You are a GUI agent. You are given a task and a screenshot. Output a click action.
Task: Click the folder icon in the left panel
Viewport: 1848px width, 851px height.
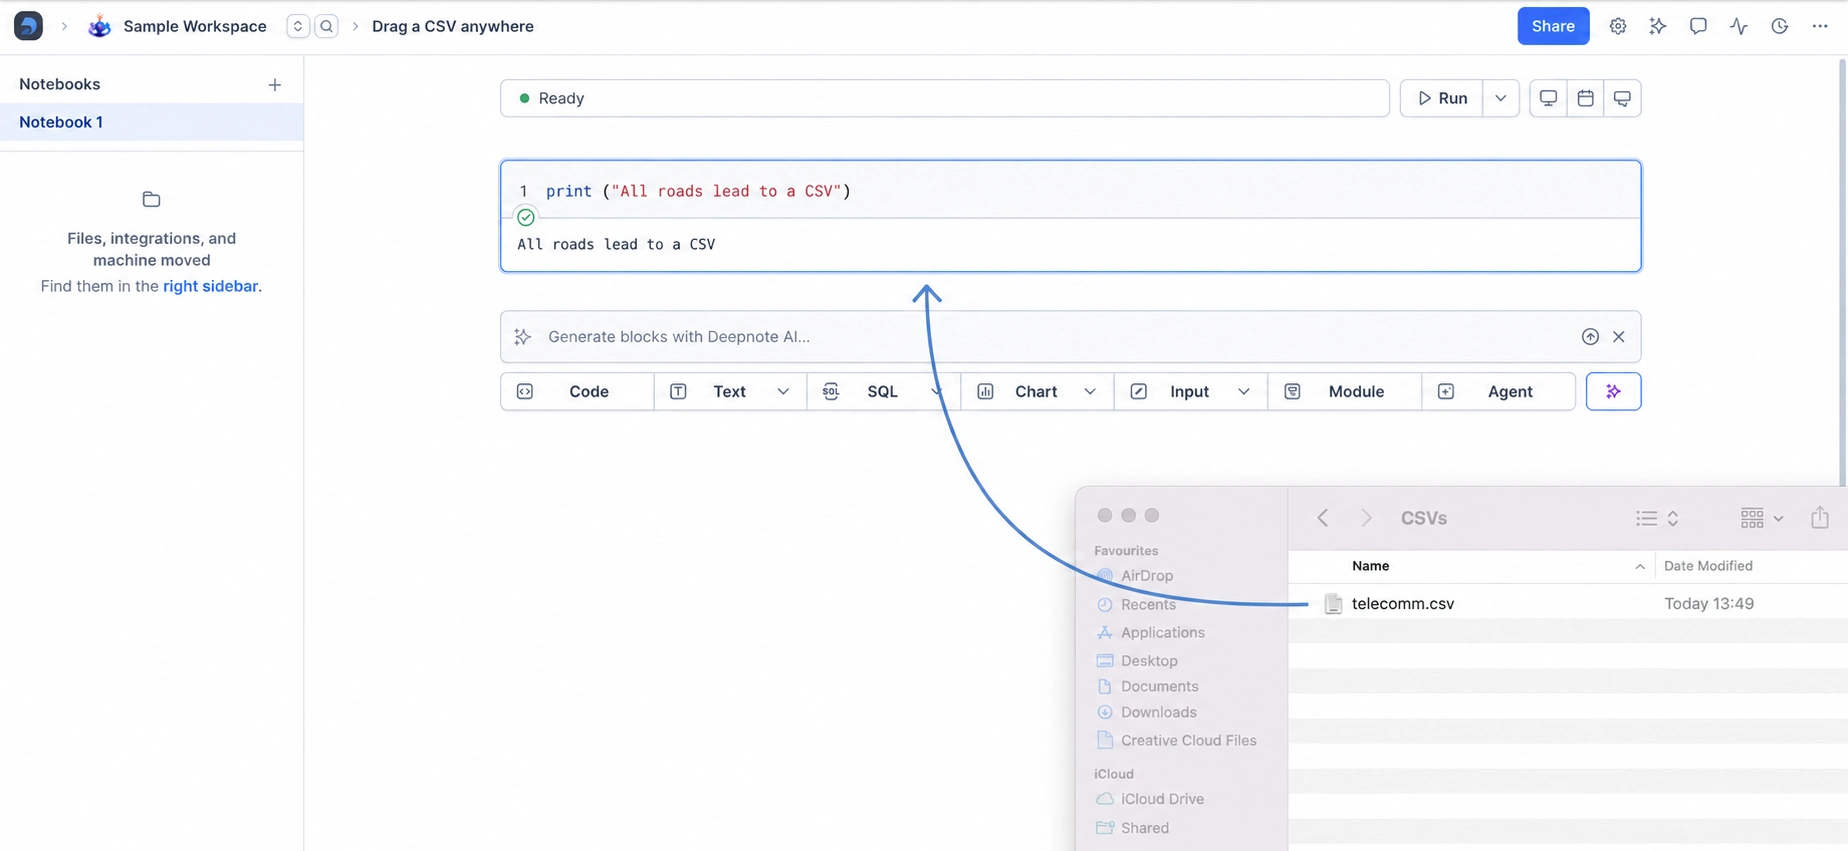[151, 199]
